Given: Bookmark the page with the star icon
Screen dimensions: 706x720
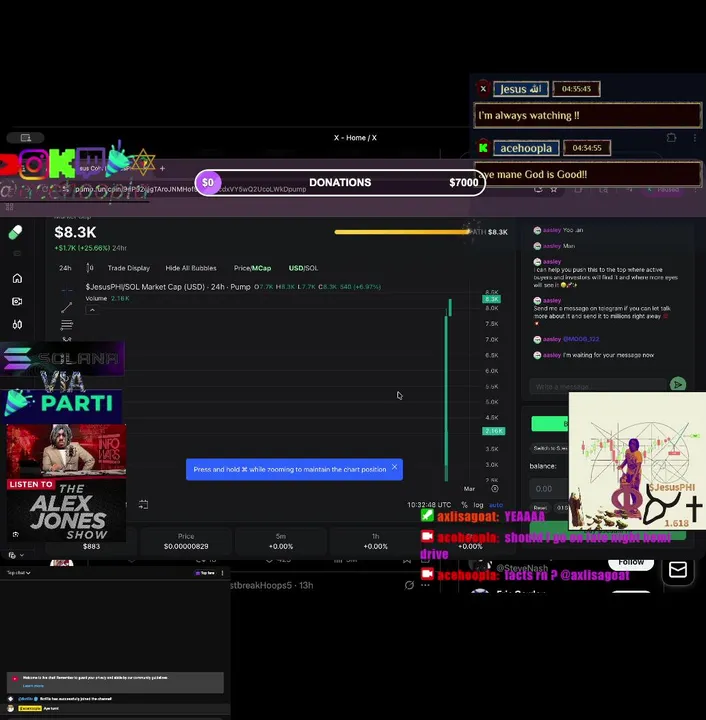Looking at the screenshot, I should [x=554, y=190].
